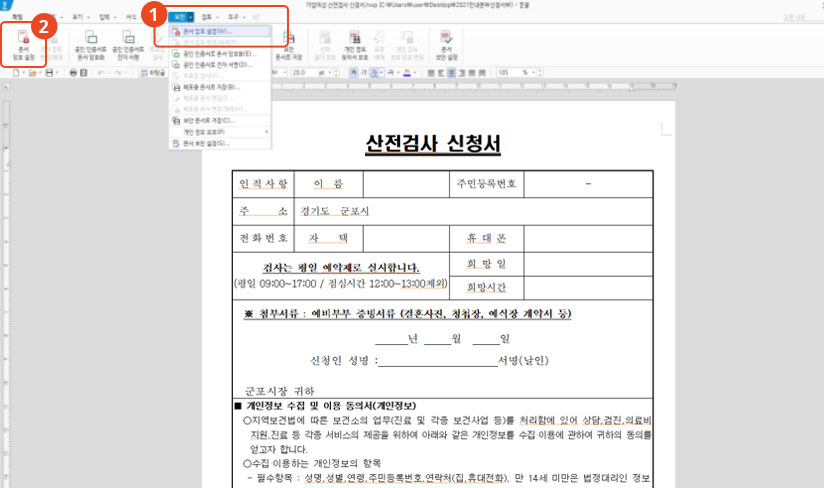Click the strikethrough text icon
The height and width of the screenshot is (488, 824).
(x=390, y=72)
